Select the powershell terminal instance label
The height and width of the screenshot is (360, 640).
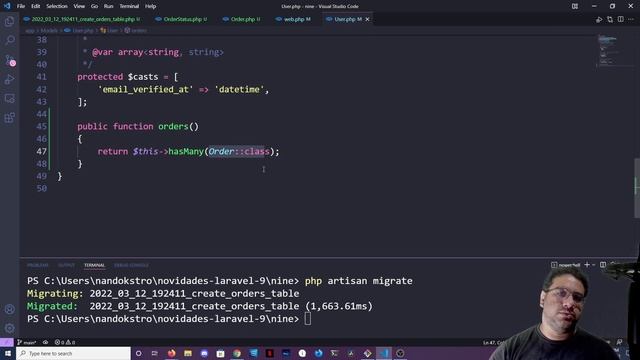click(566, 265)
